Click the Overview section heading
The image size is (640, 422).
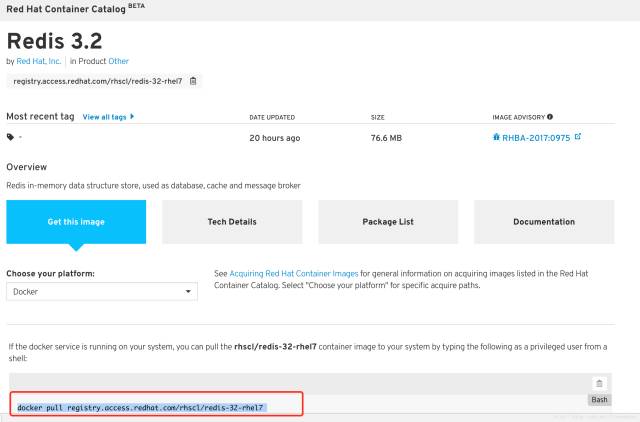coord(27,167)
